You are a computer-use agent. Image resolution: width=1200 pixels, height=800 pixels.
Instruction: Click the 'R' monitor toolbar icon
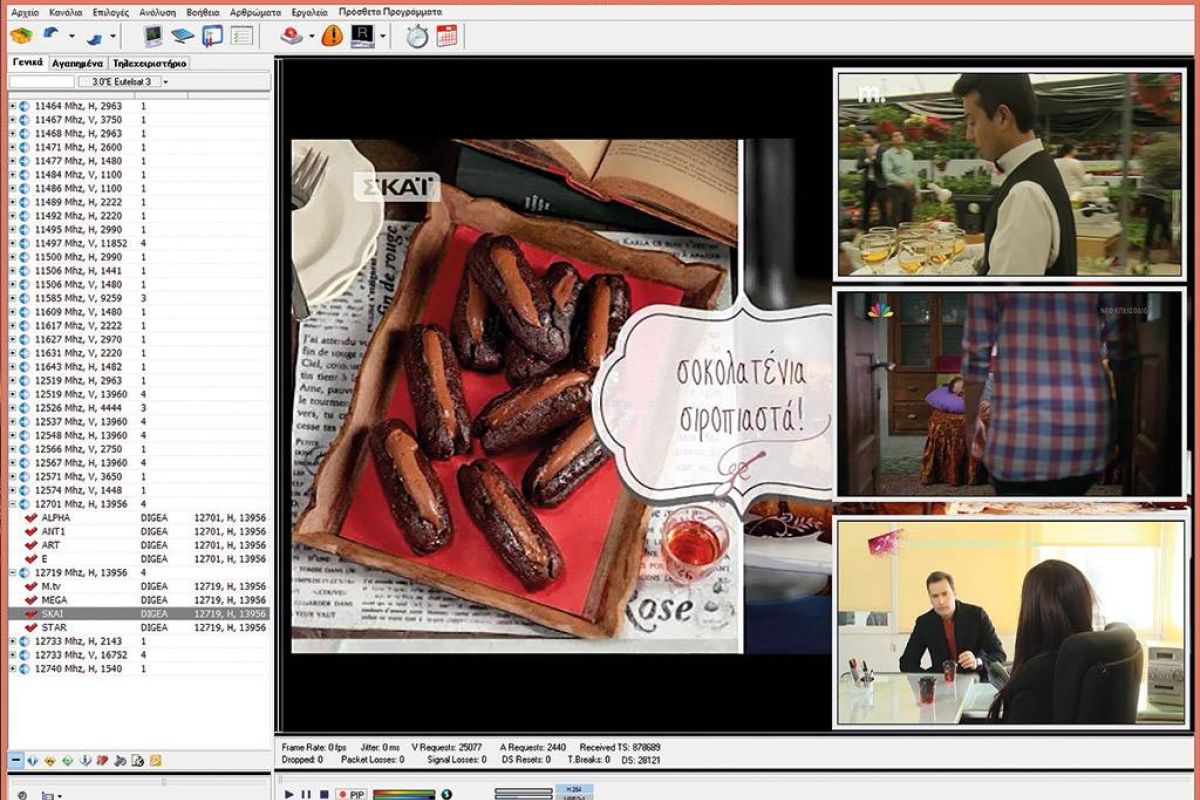tap(362, 36)
